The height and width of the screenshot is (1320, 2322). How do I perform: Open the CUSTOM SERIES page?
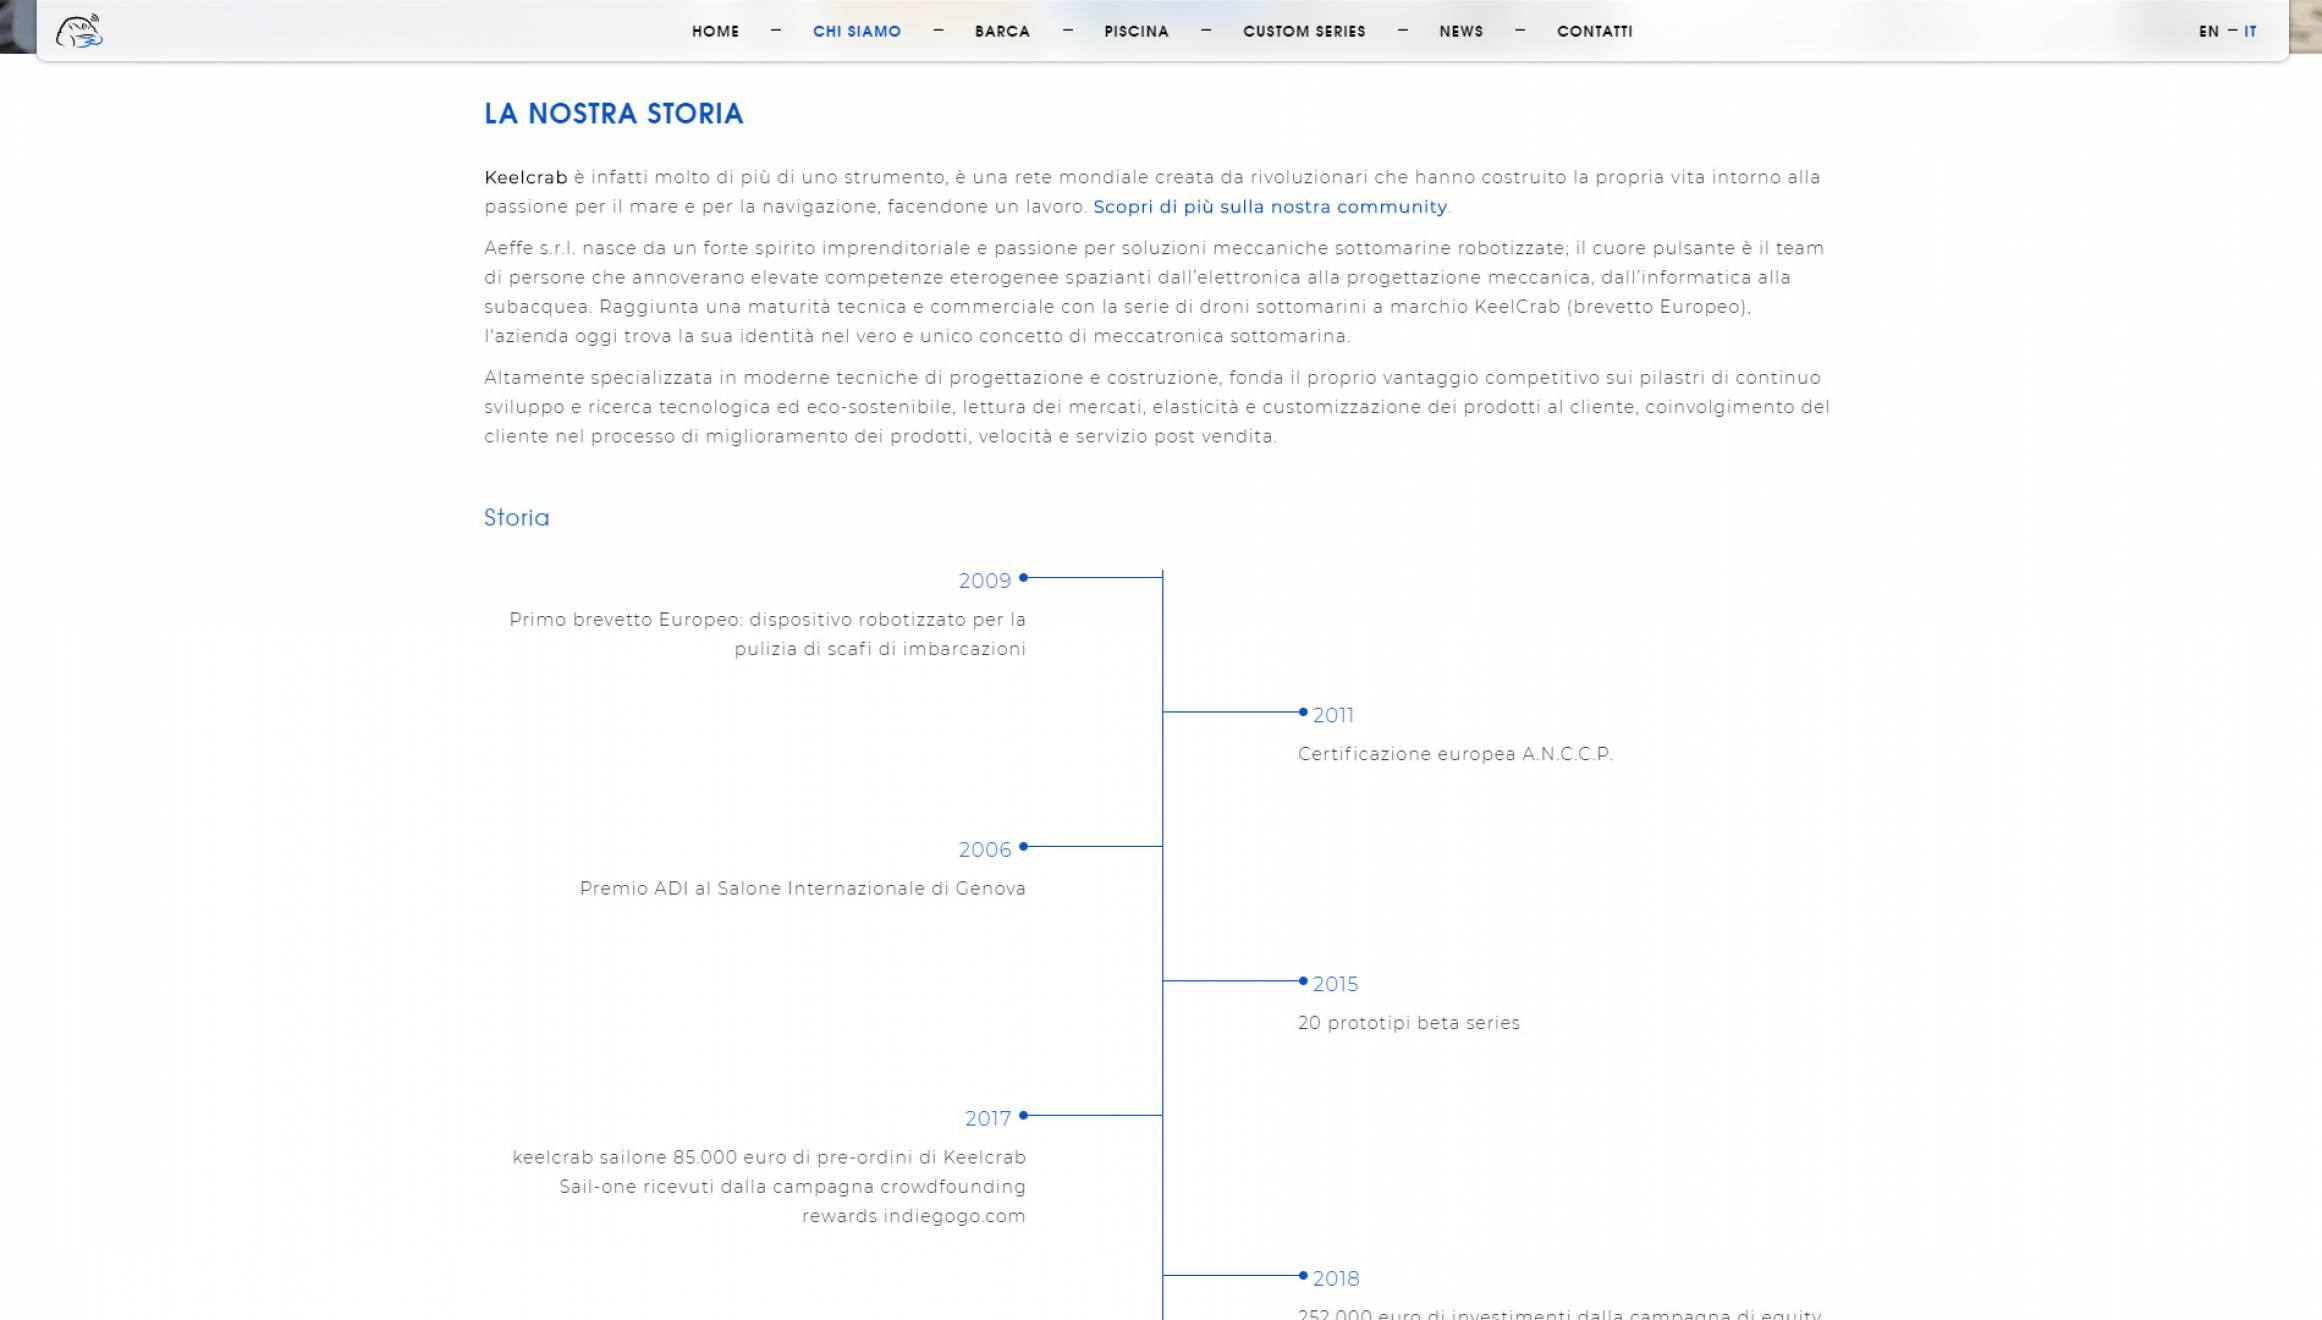1304,31
